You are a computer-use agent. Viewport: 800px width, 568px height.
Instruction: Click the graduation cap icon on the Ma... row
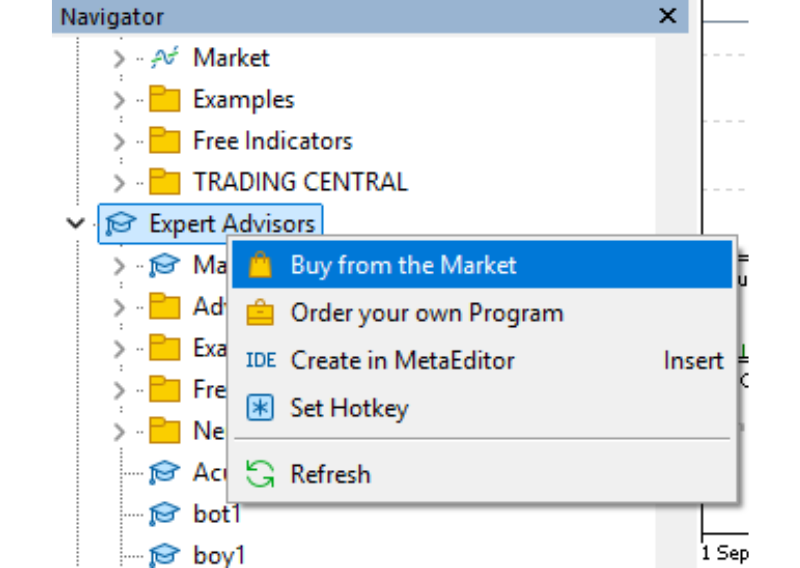[164, 265]
